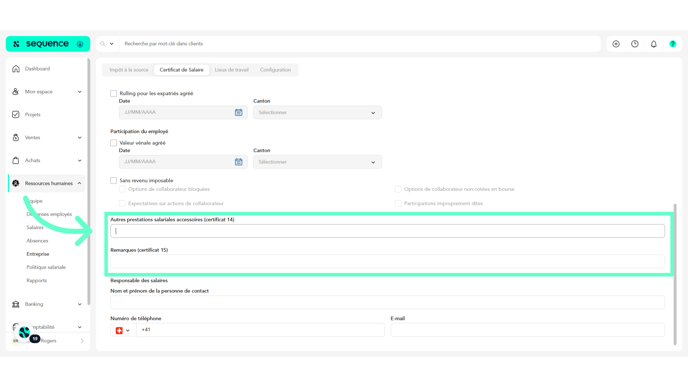The height and width of the screenshot is (387, 688).
Task: Open calendar picker for Valeur vénale date
Action: tap(239, 161)
